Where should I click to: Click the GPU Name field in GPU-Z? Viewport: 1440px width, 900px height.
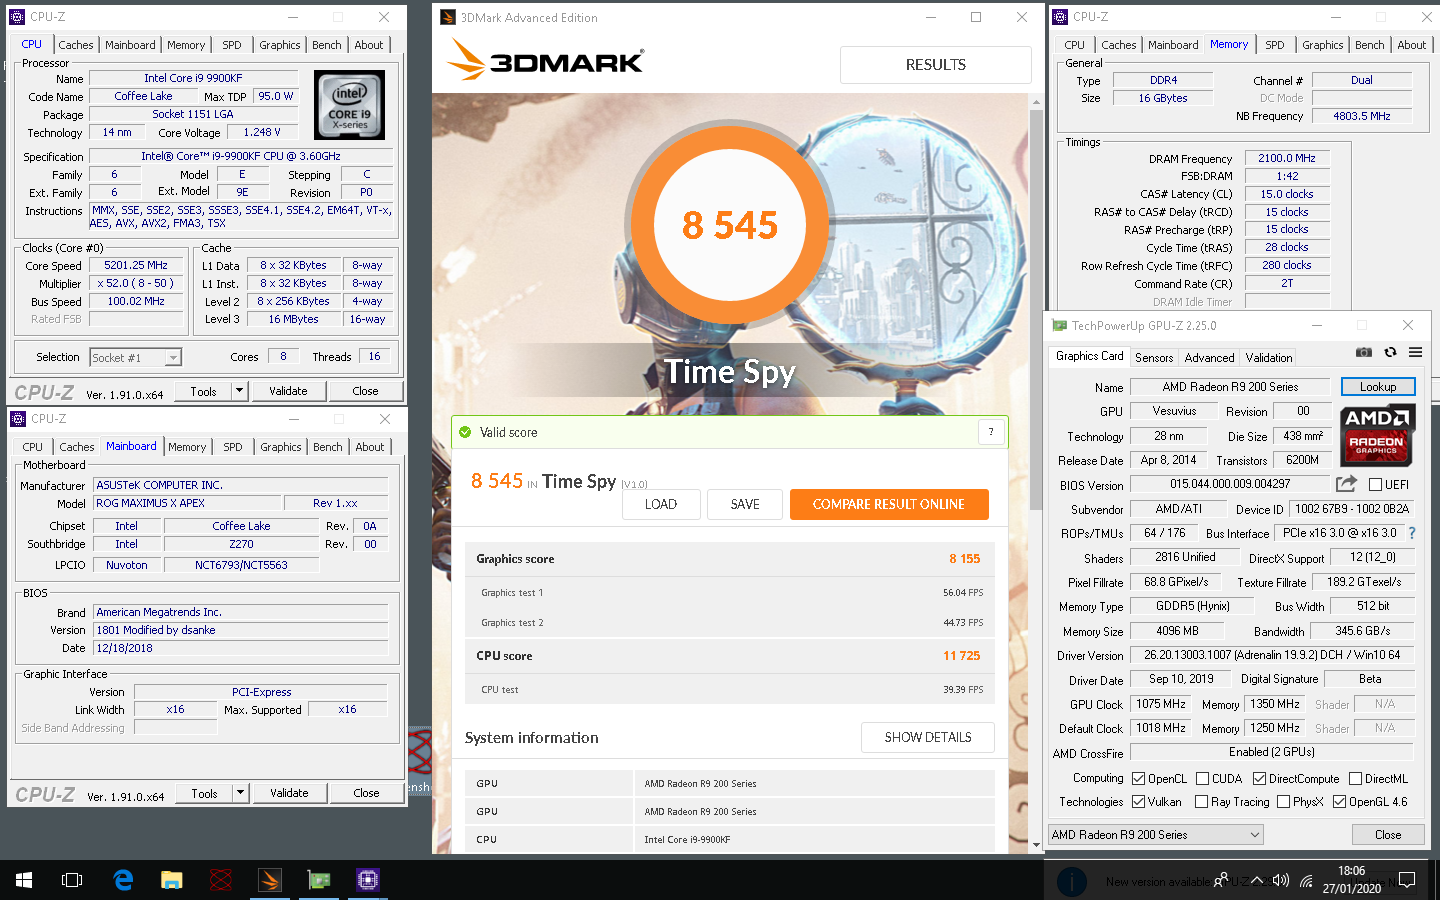click(x=1231, y=387)
